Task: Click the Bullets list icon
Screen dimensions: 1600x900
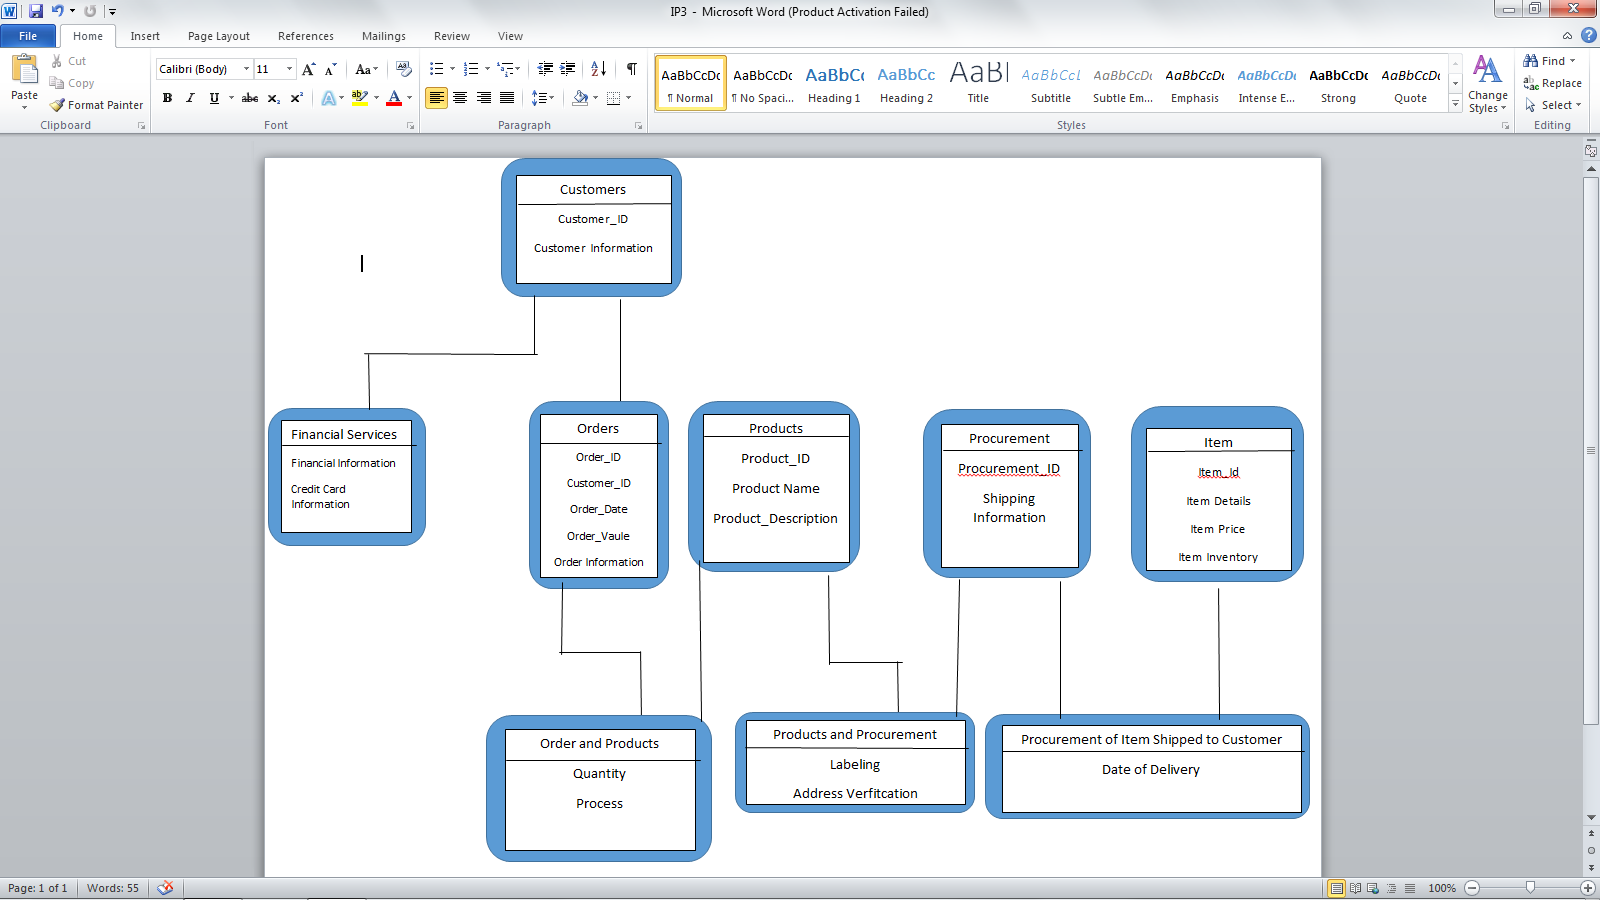Action: pyautogui.click(x=436, y=69)
